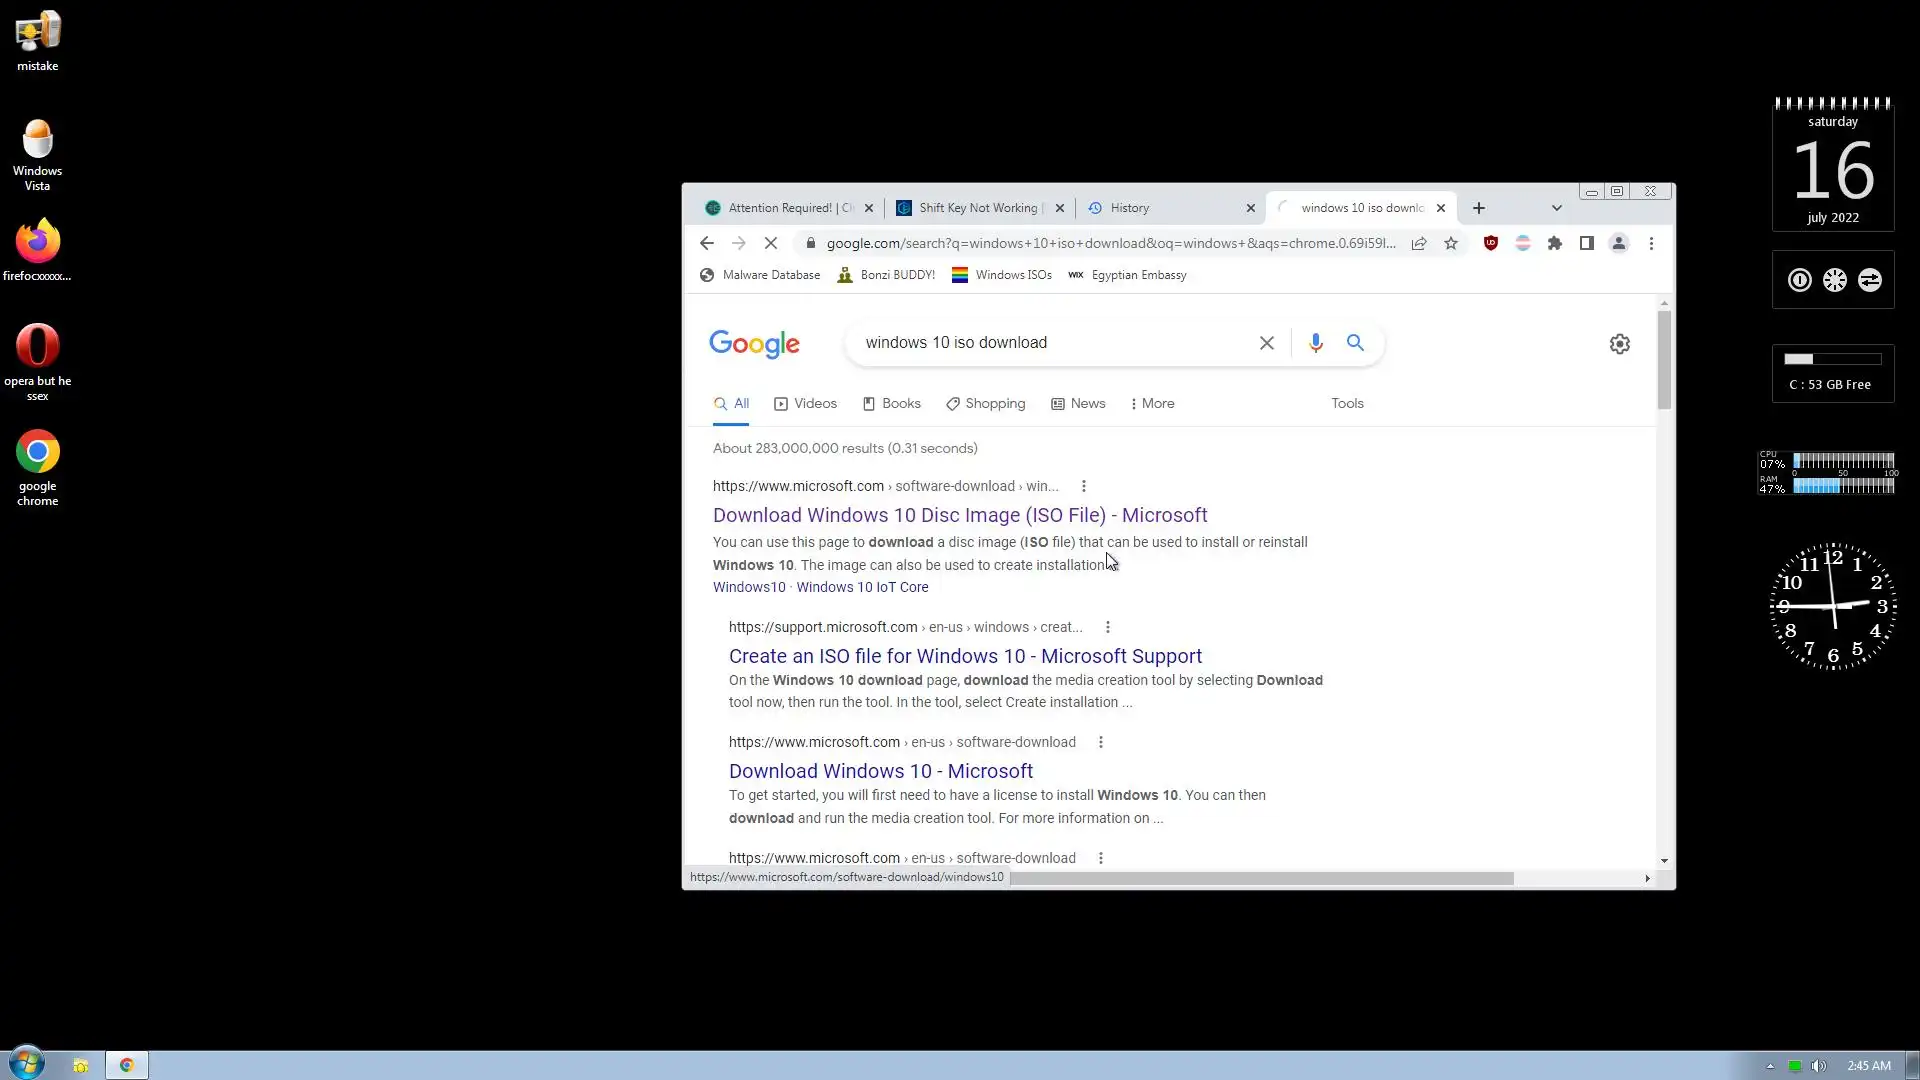Select the Videos search filter

click(805, 404)
